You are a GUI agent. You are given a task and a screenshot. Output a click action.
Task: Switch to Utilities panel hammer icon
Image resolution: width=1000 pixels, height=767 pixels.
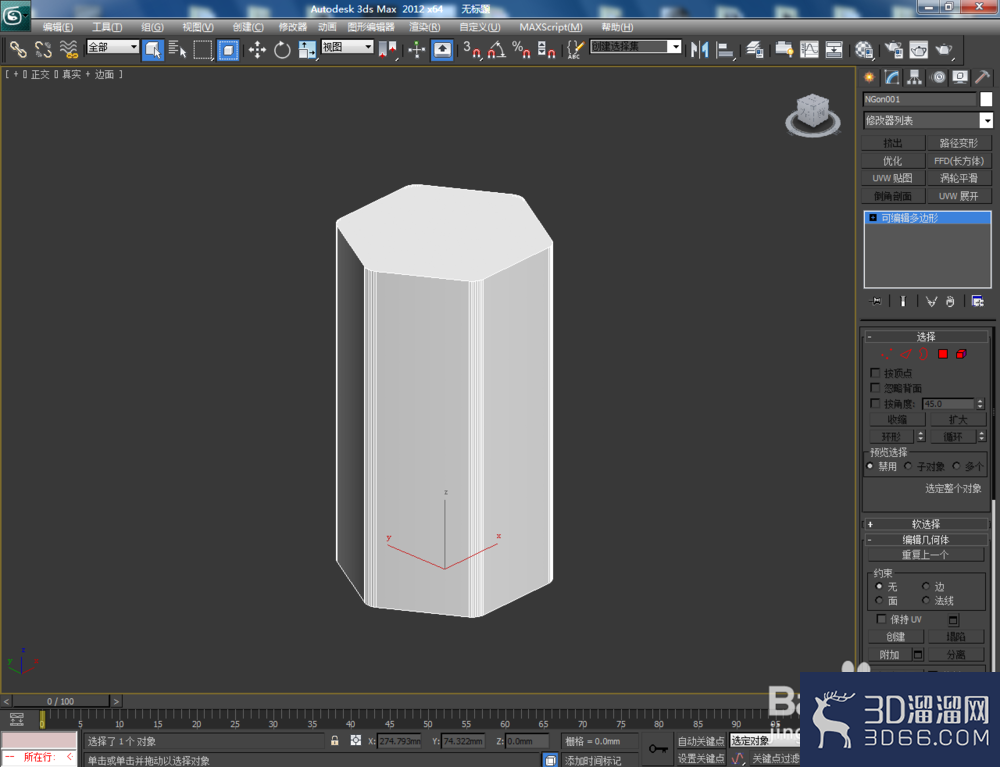pos(982,77)
